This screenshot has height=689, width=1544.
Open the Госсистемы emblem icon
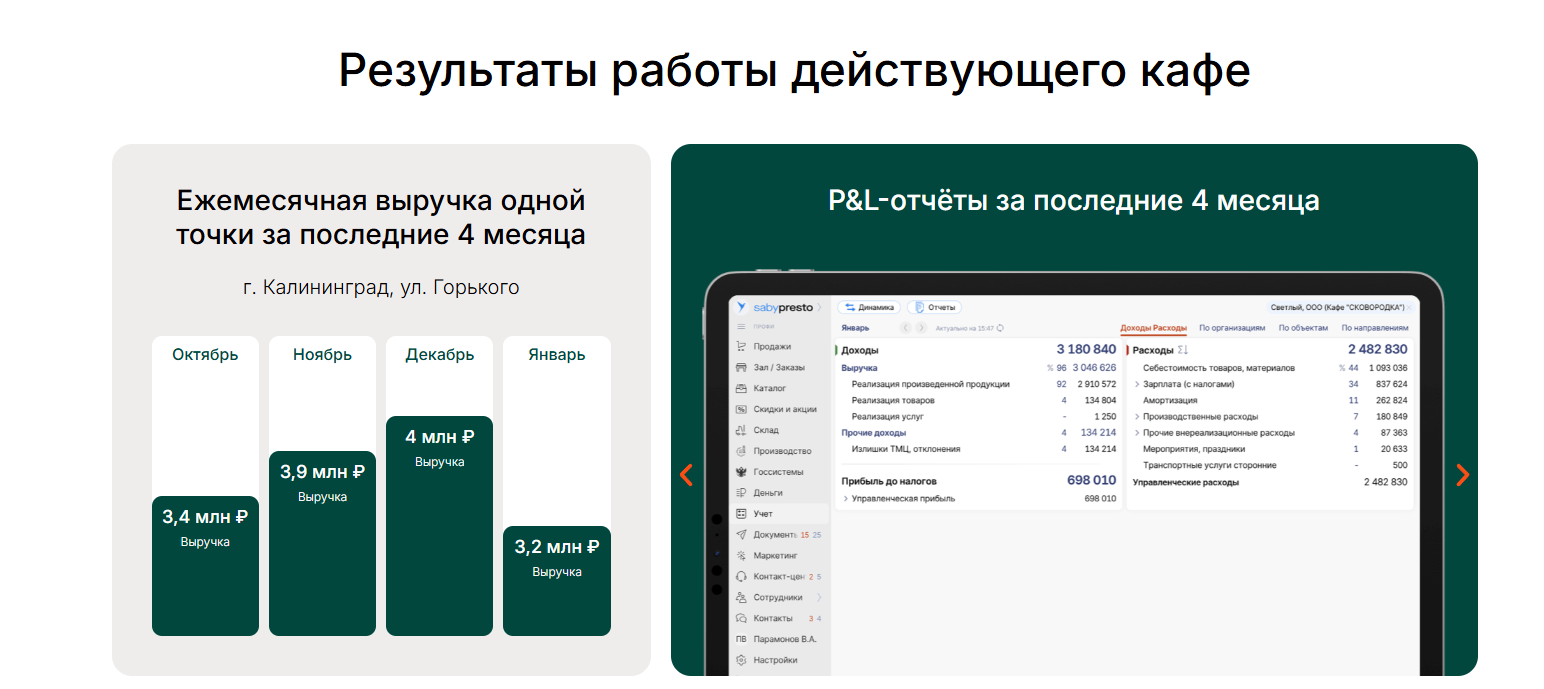[741, 472]
